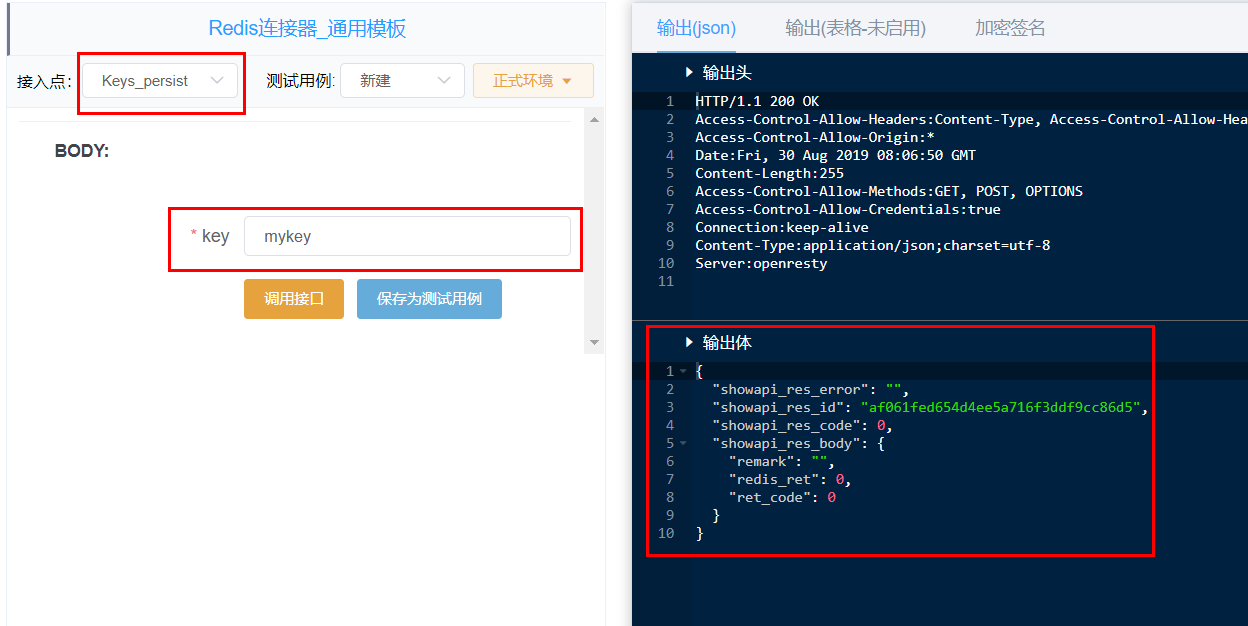This screenshot has height=626, width=1248.
Task: Switch to the 加密签名 tab
Action: [1010, 28]
